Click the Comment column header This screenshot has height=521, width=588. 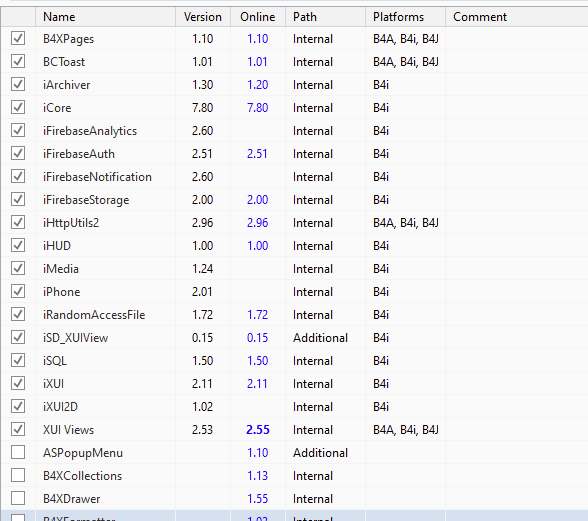(517, 17)
